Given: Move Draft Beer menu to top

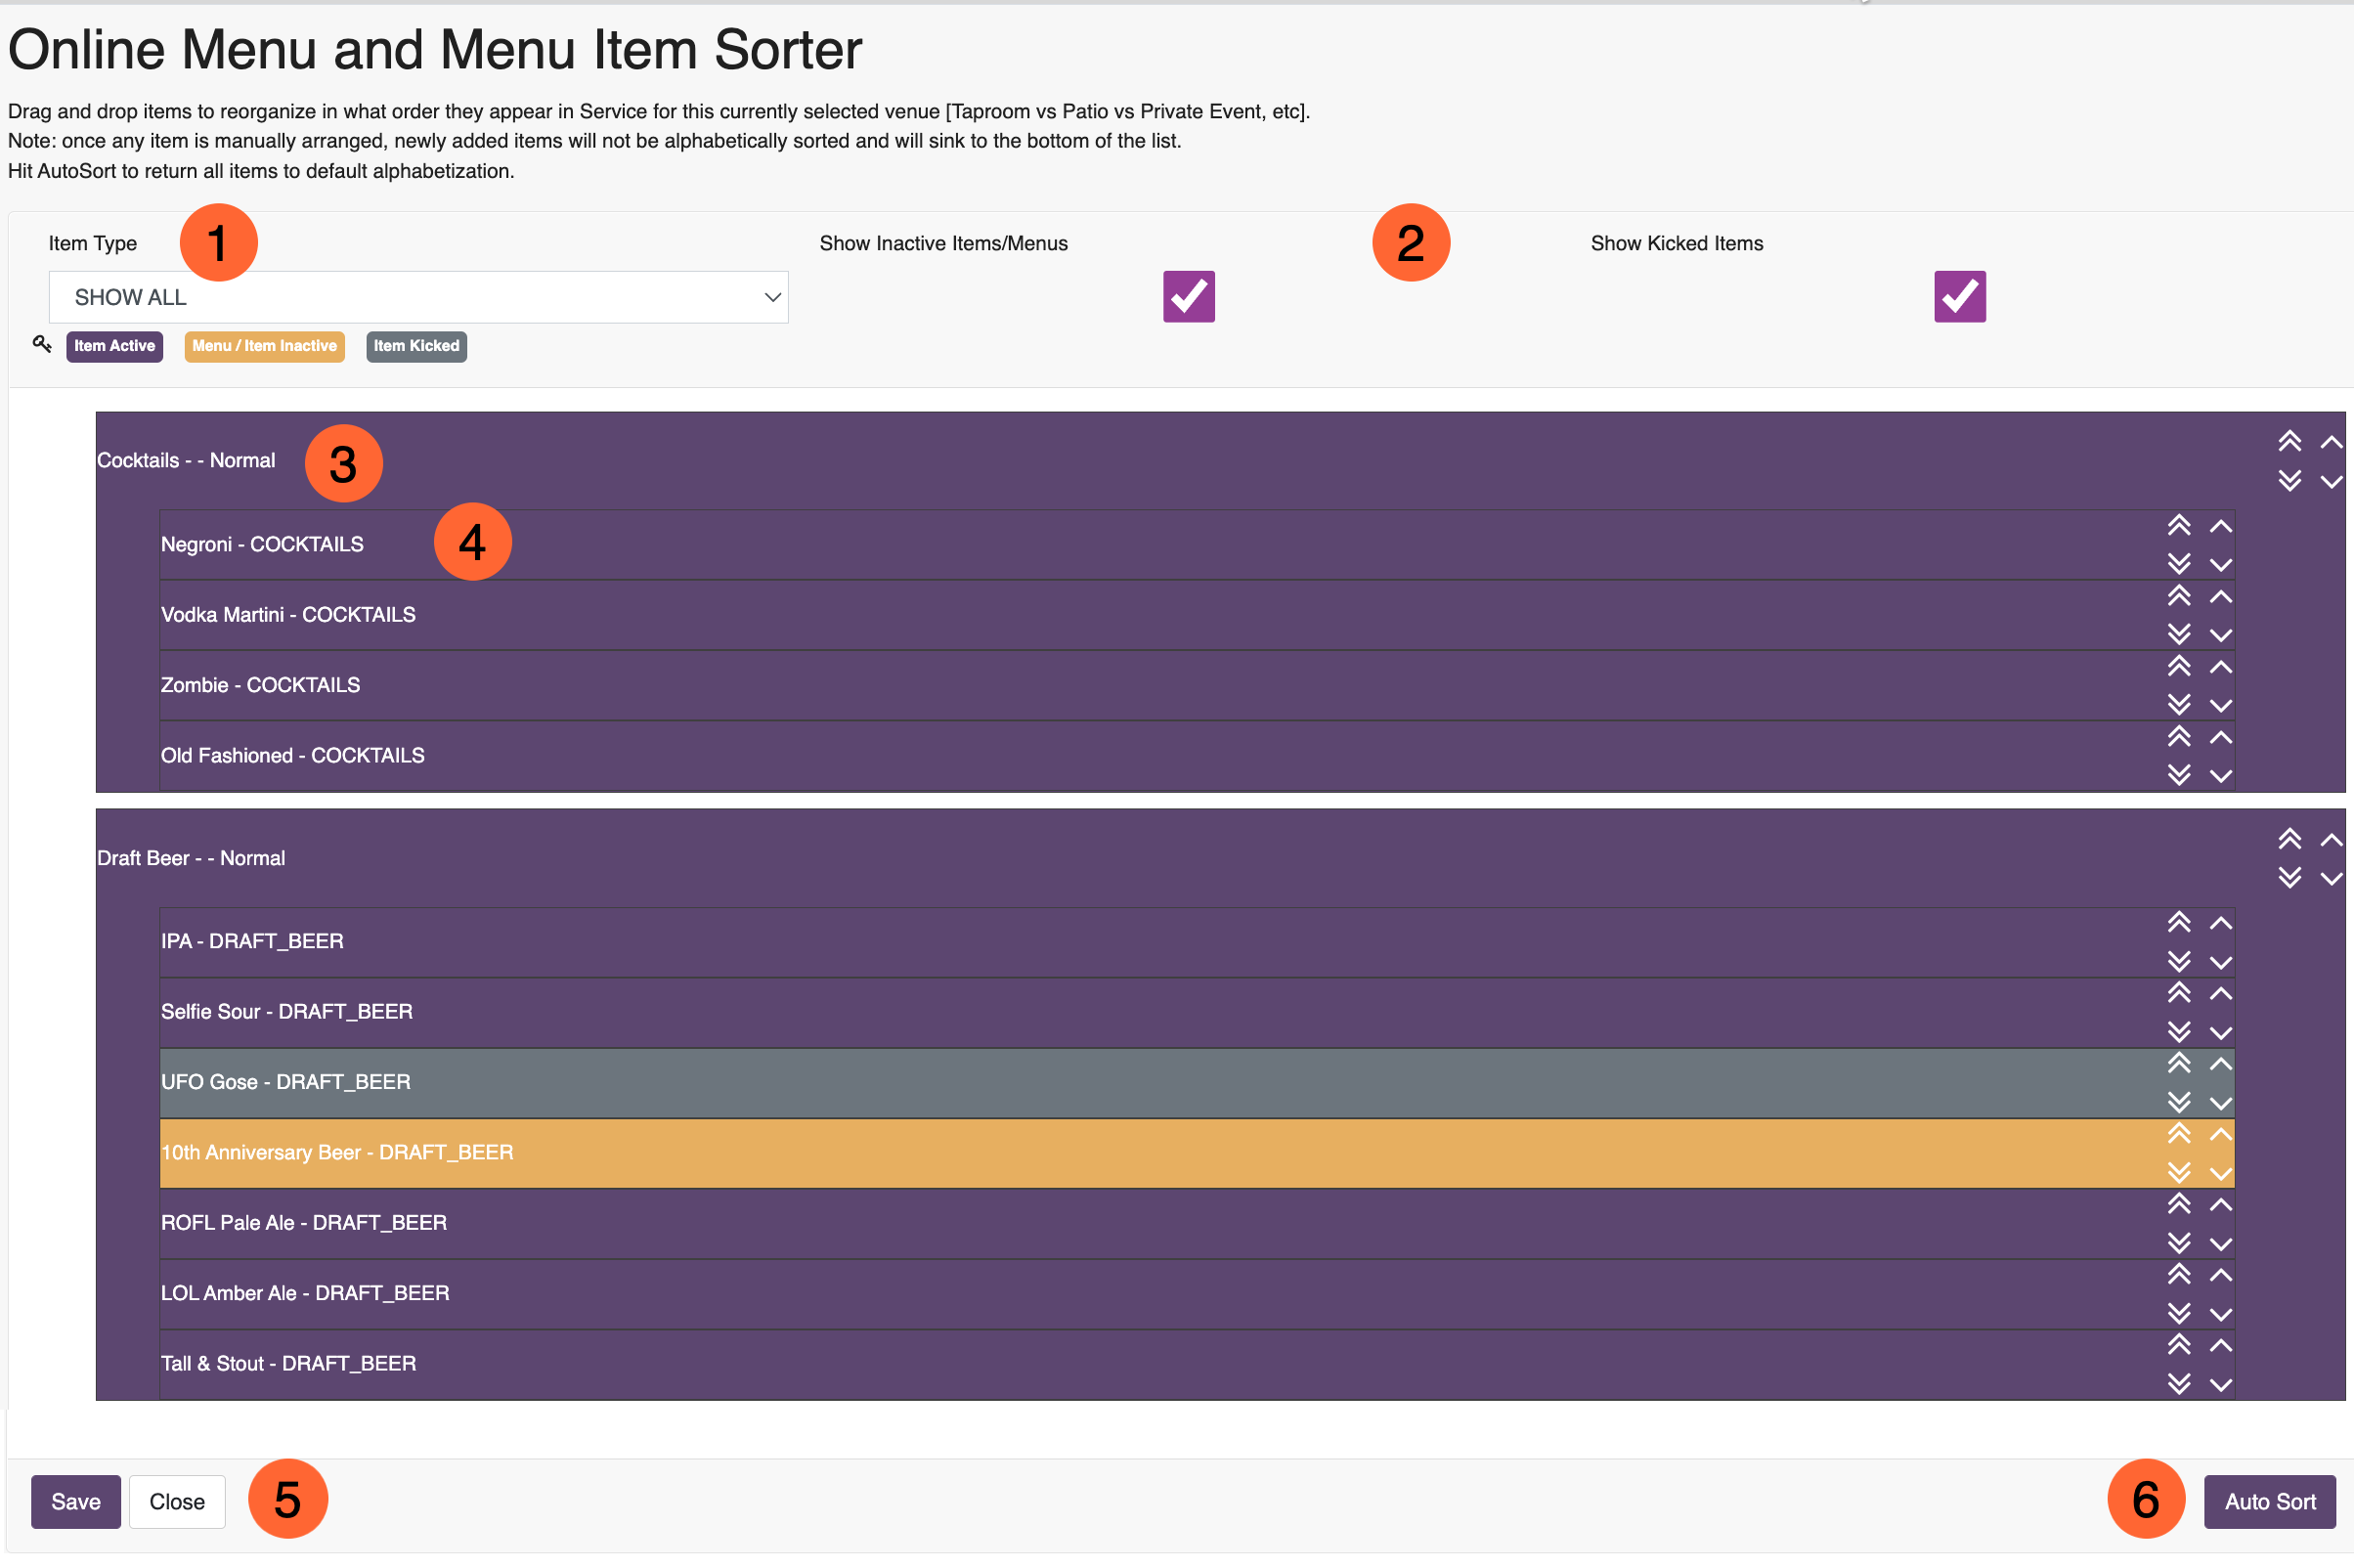Looking at the screenshot, I should pos(2289,839).
